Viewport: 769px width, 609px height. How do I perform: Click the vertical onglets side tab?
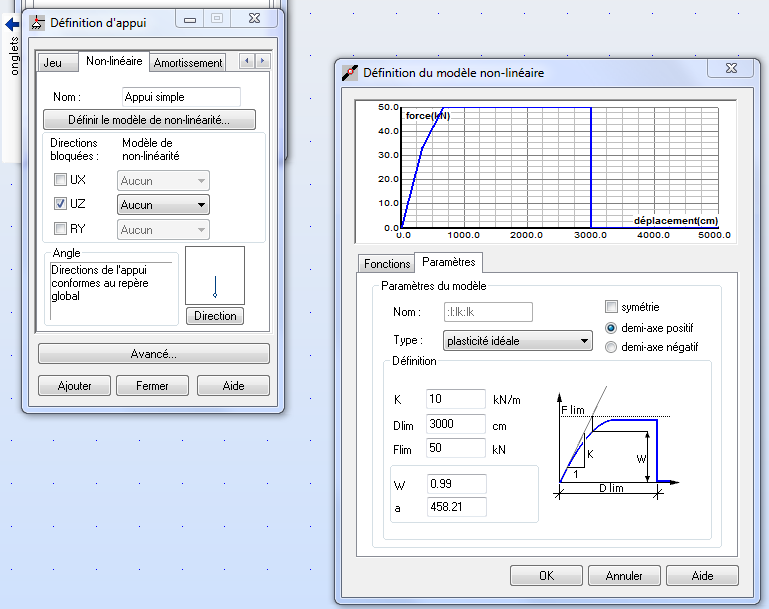13,56
